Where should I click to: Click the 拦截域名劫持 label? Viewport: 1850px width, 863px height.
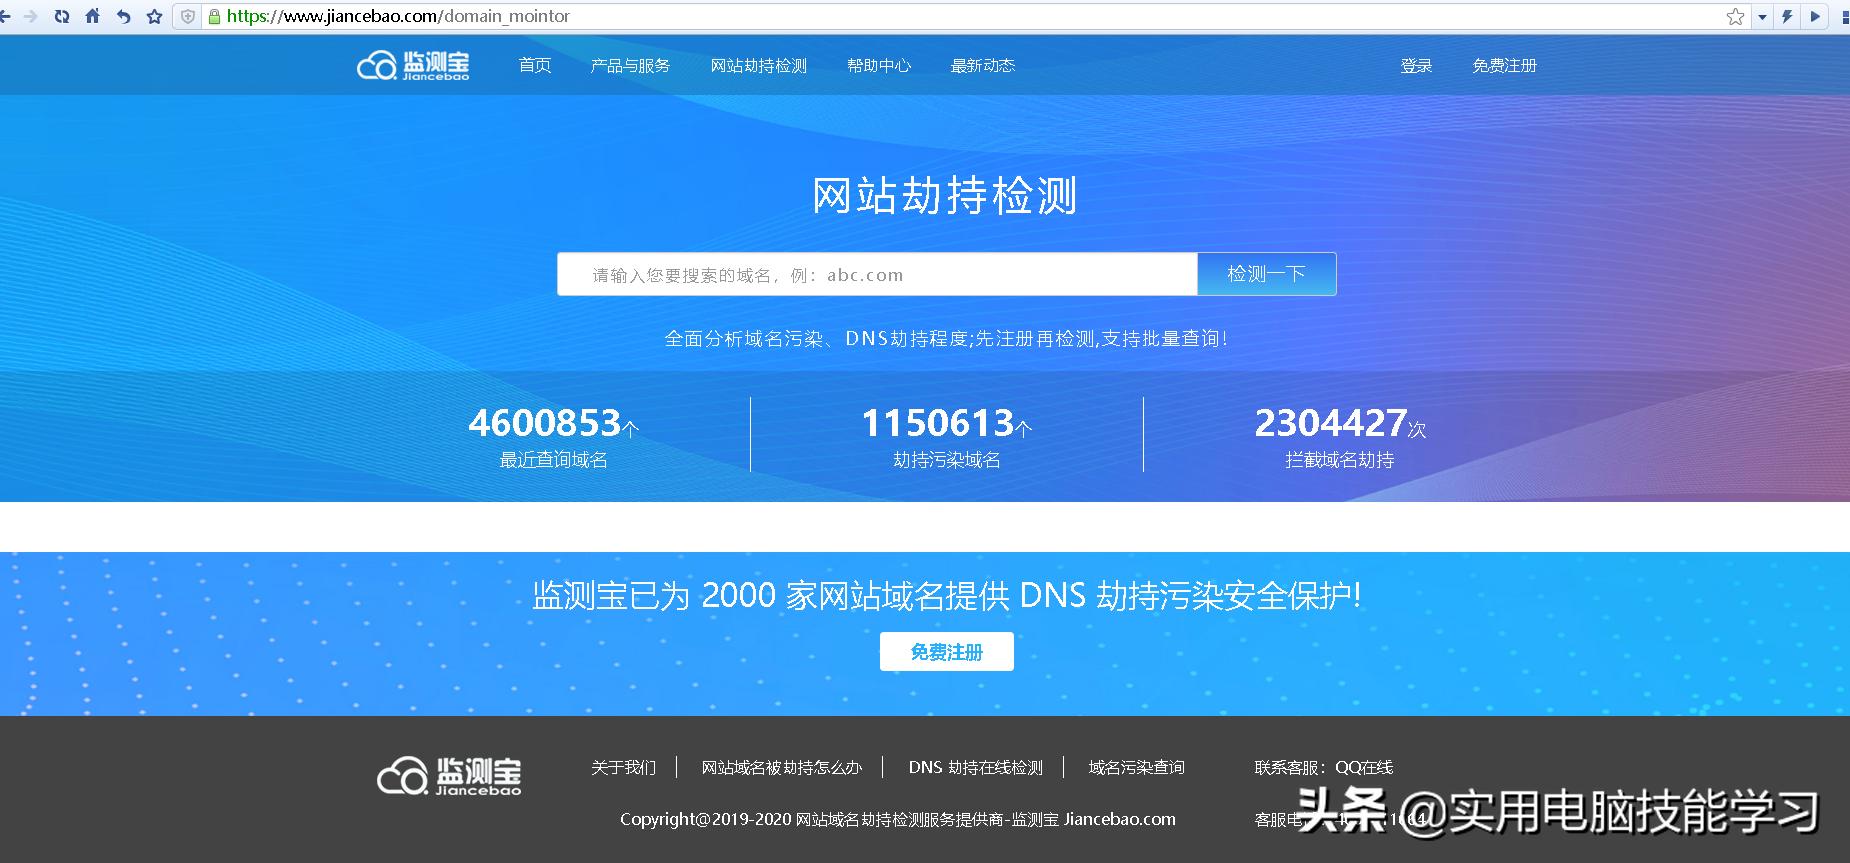[x=1340, y=460]
